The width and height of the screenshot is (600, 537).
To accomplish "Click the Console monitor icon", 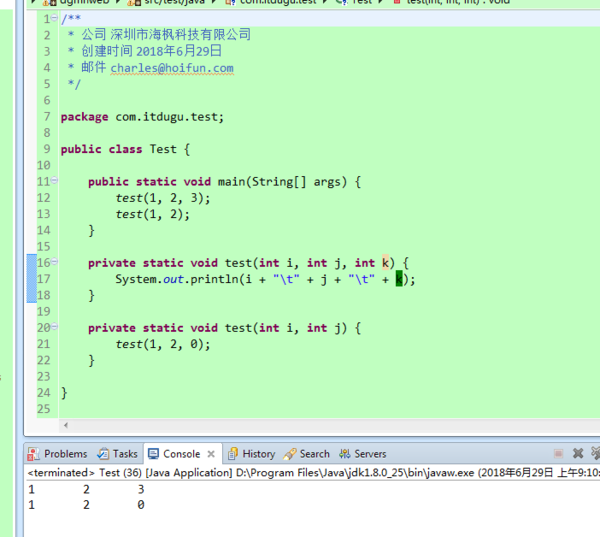I will click(153, 454).
